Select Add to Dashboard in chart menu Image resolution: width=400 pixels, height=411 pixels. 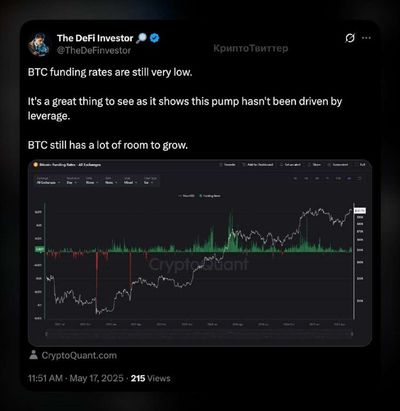pos(258,165)
